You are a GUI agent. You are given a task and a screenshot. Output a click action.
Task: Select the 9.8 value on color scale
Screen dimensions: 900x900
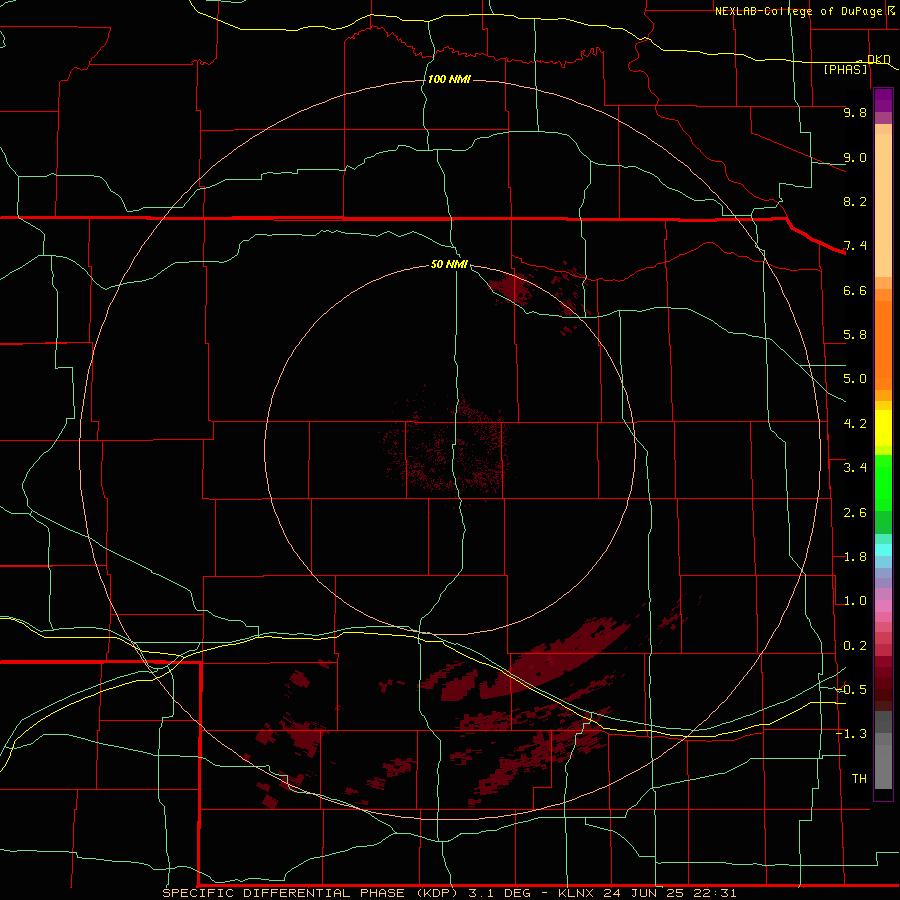855,112
